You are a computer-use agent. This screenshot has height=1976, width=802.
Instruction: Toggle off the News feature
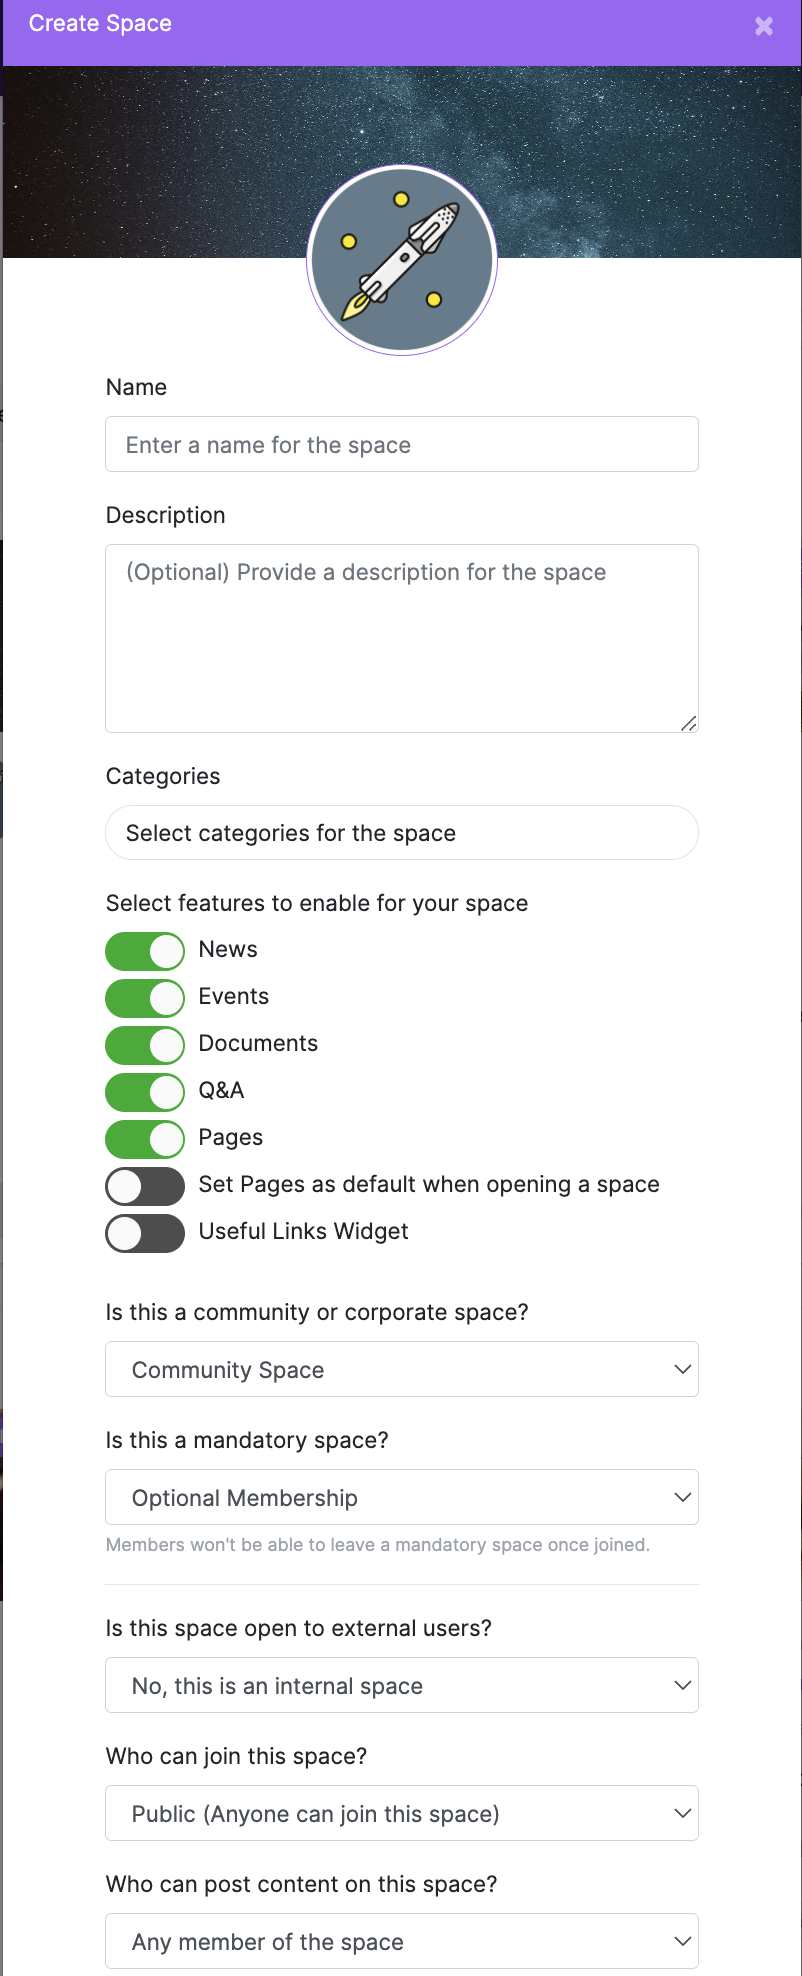click(x=144, y=950)
